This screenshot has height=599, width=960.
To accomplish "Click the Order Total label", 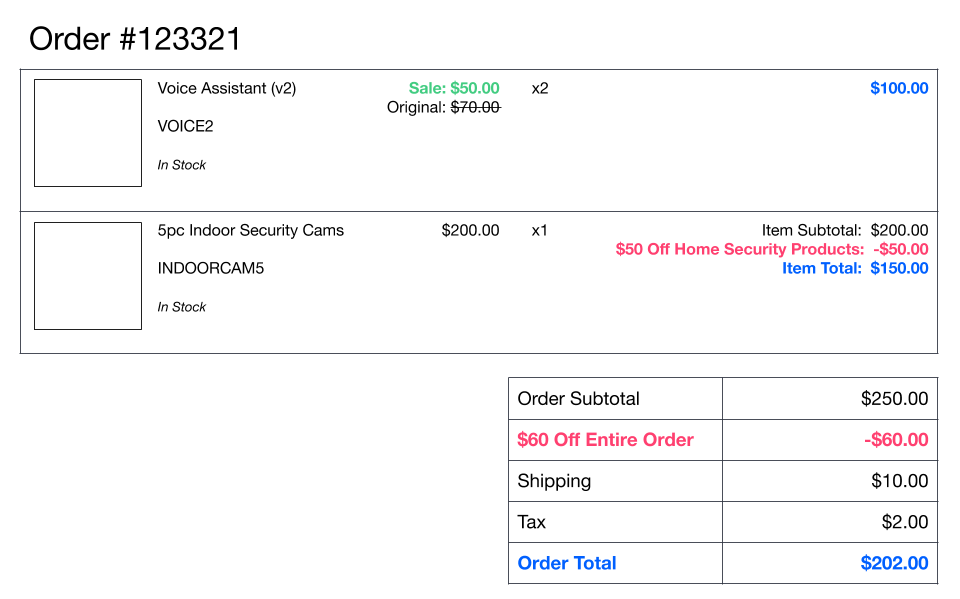I will click(x=567, y=563).
